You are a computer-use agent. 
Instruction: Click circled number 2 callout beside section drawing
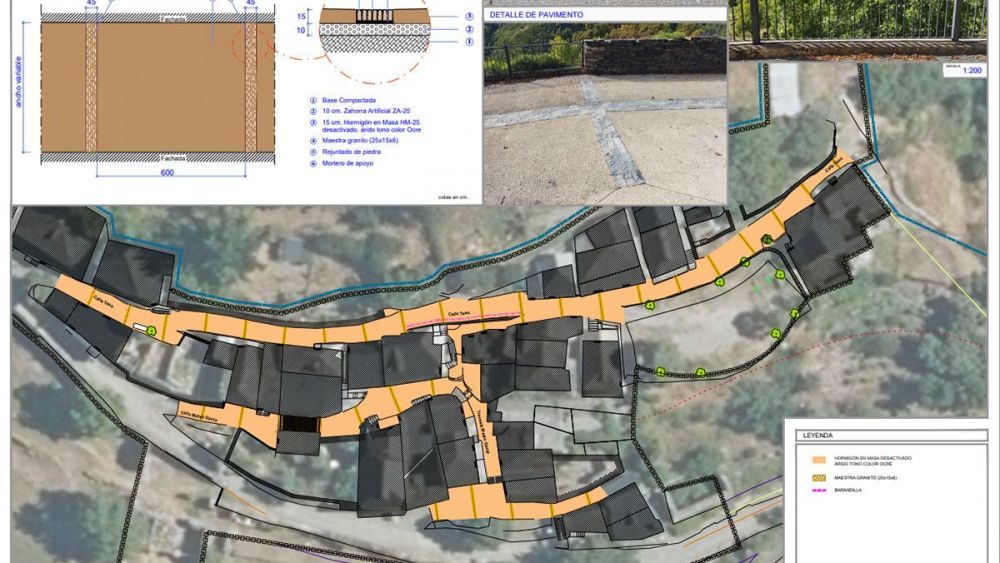coord(469,30)
